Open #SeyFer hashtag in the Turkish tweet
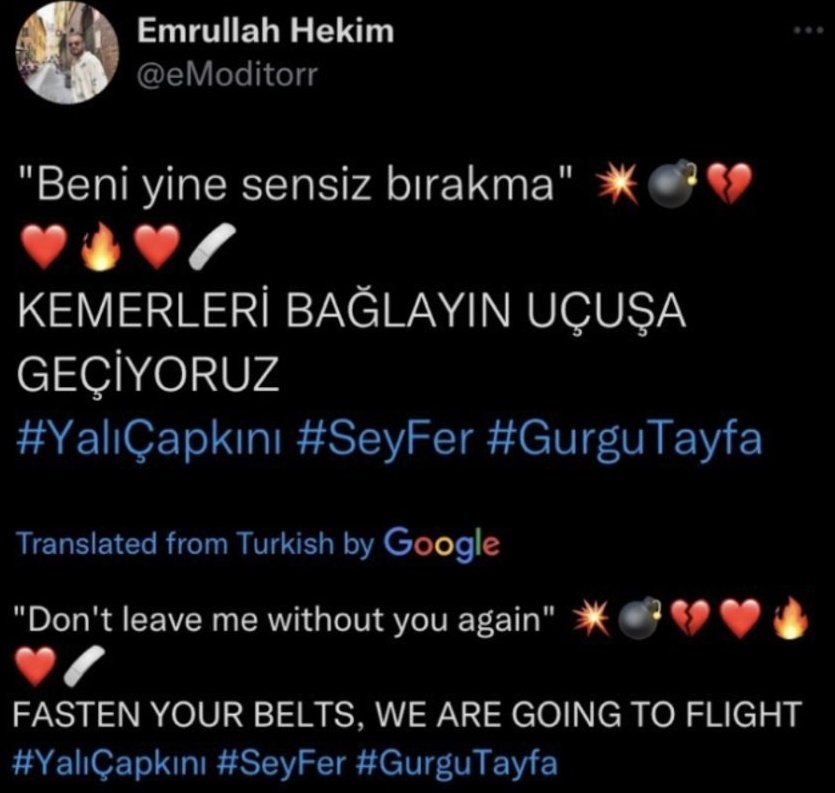The image size is (835, 793). coord(385,440)
